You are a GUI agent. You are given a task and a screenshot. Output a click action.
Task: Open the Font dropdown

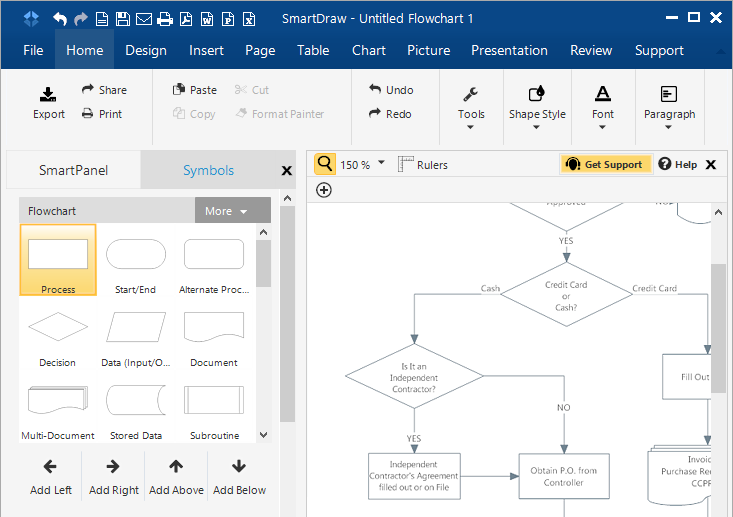point(603,108)
